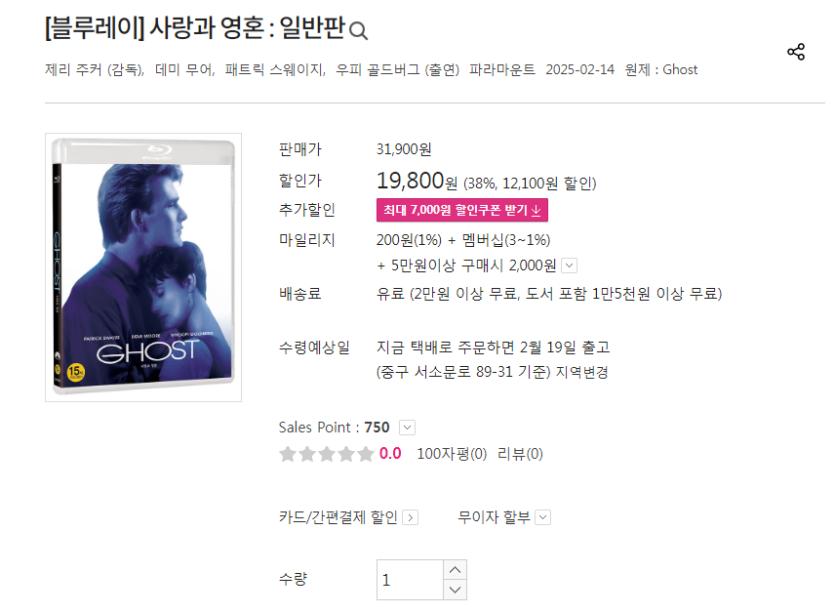Expand the mileage details chevron

click(x=569, y=265)
